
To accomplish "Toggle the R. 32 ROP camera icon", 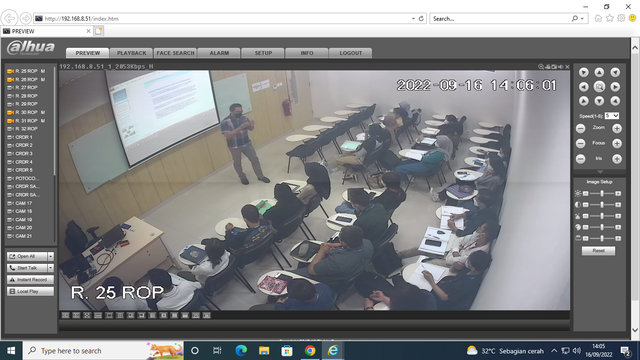I will [10, 129].
